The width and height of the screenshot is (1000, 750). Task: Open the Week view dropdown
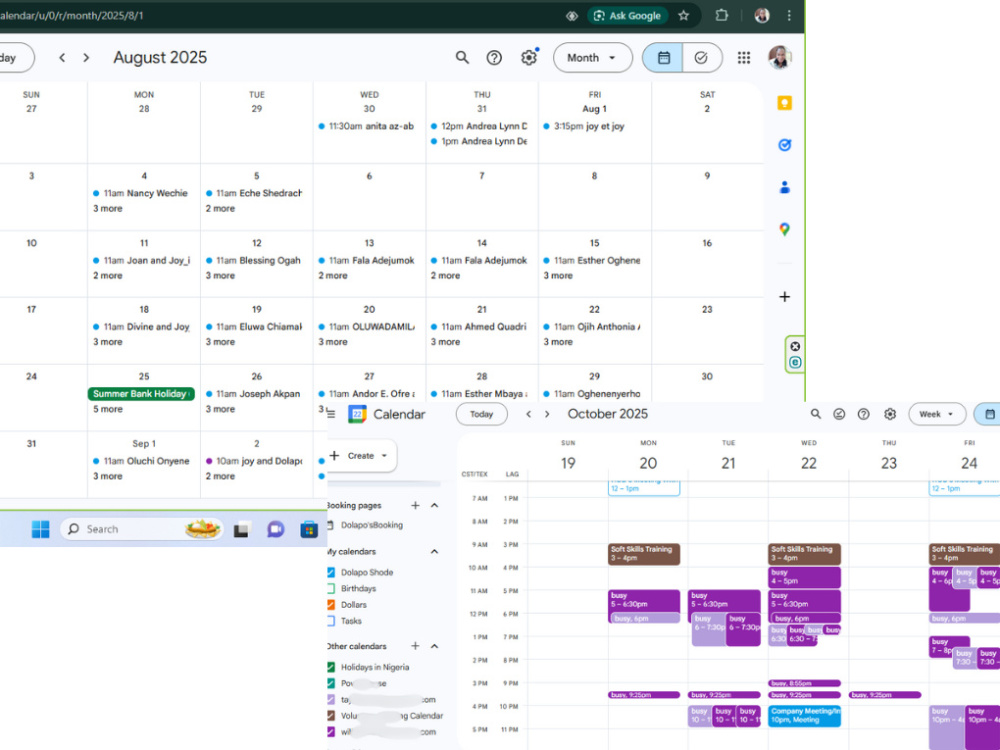(936, 414)
